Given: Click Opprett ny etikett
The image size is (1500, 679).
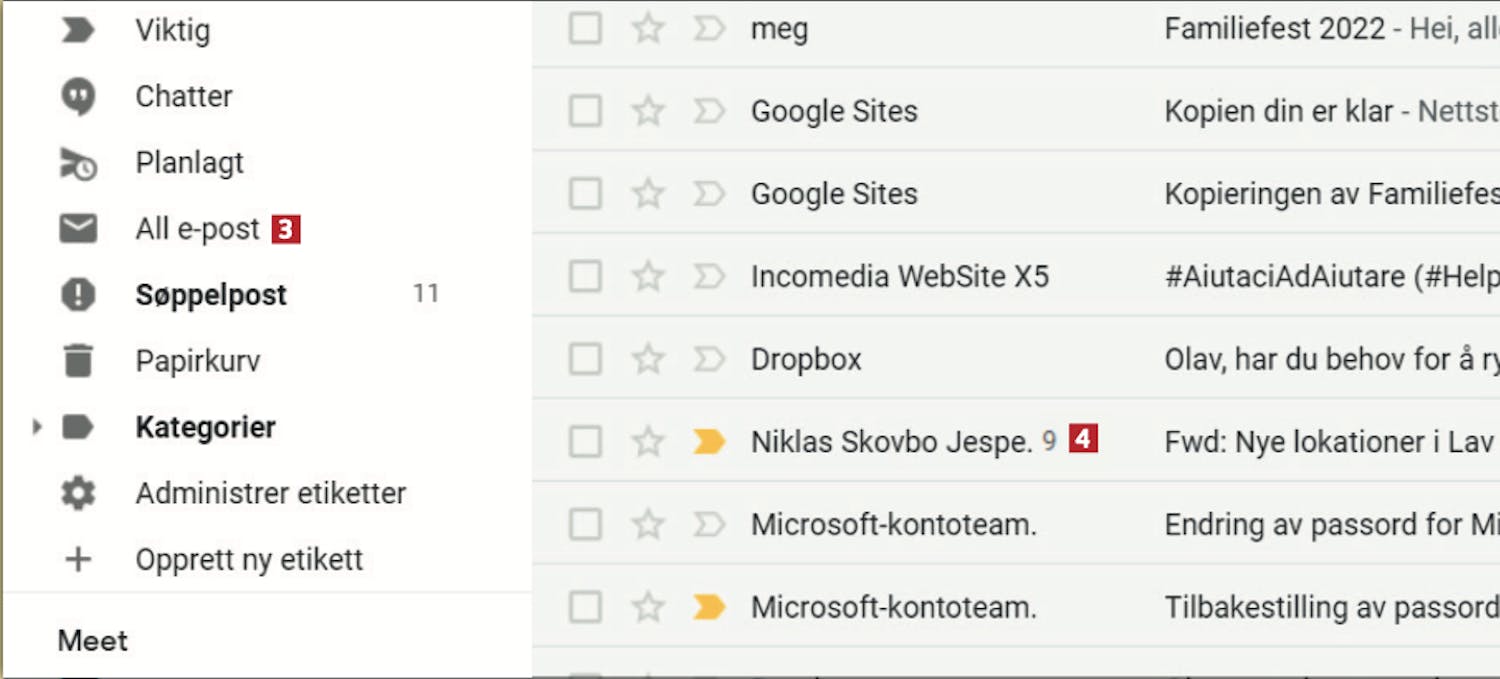Looking at the screenshot, I should pos(249,559).
